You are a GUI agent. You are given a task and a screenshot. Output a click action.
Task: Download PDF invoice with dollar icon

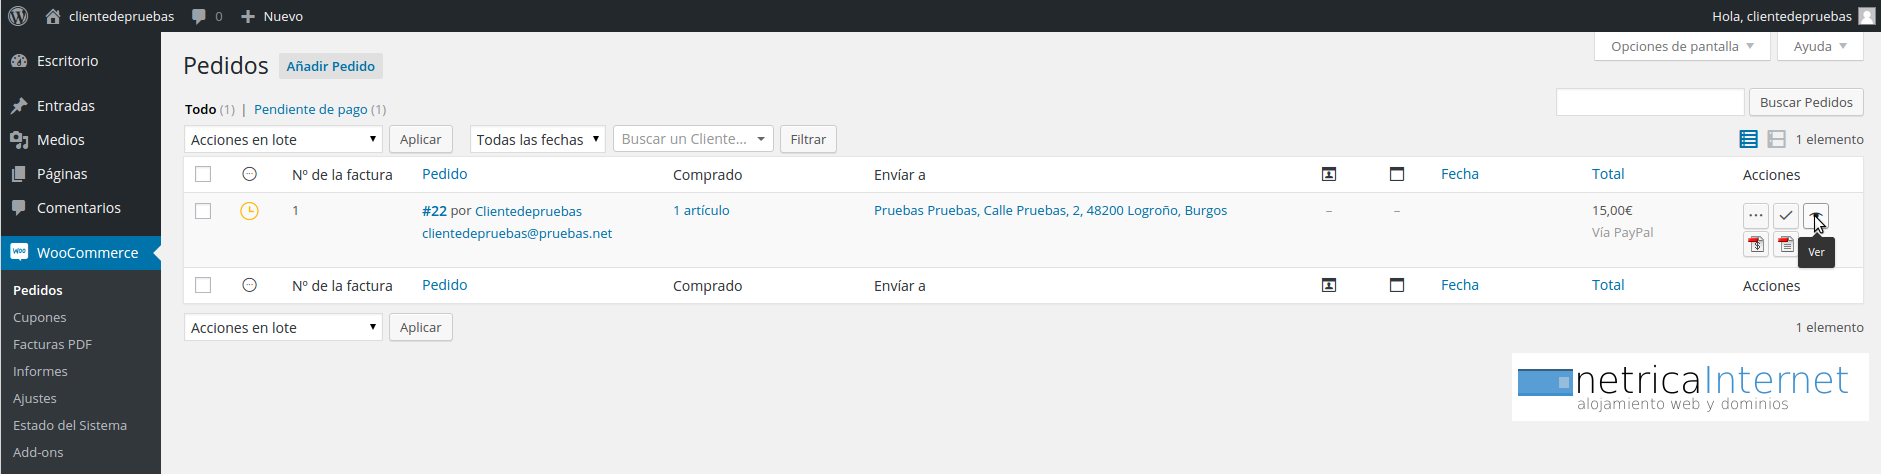point(1755,244)
